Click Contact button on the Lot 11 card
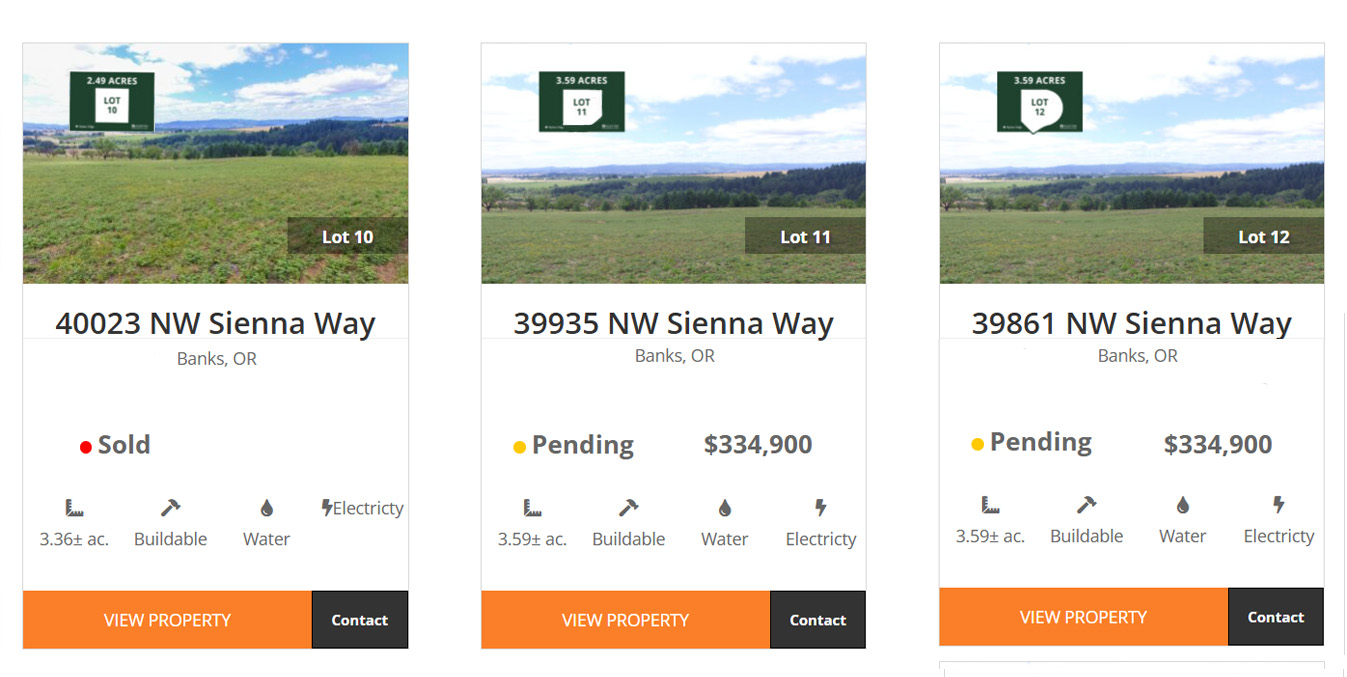 pyautogui.click(x=818, y=620)
